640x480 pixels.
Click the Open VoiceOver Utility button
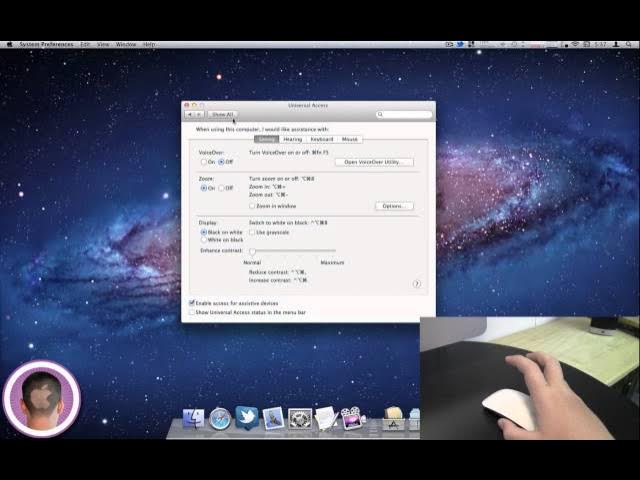tap(373, 161)
